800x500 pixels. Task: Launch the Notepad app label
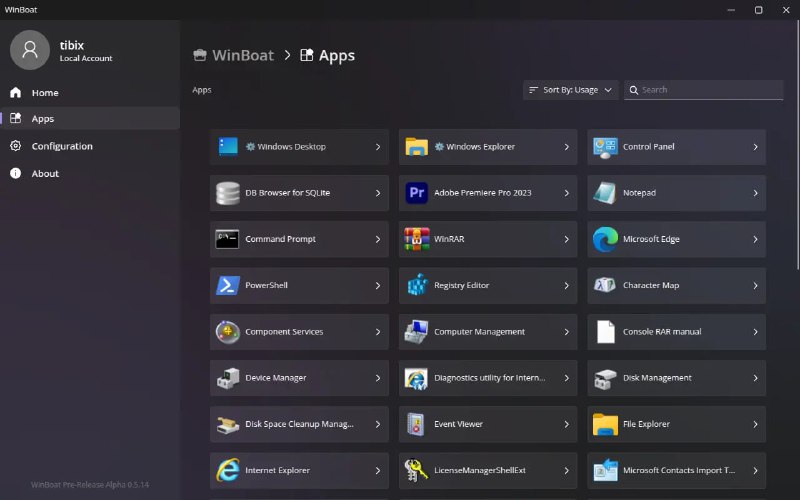639,193
